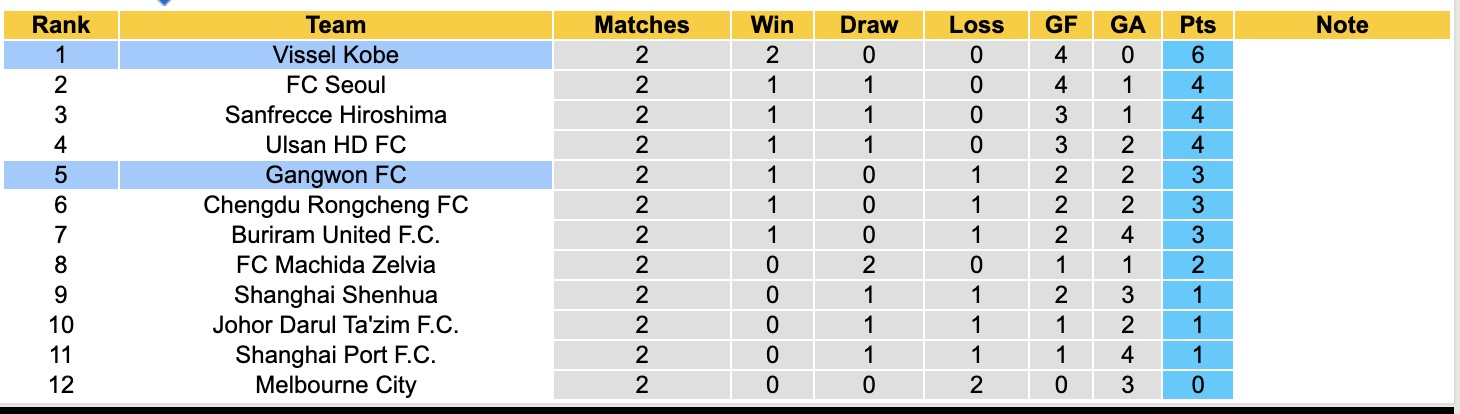Open the Vissel Kobe team row

point(336,55)
